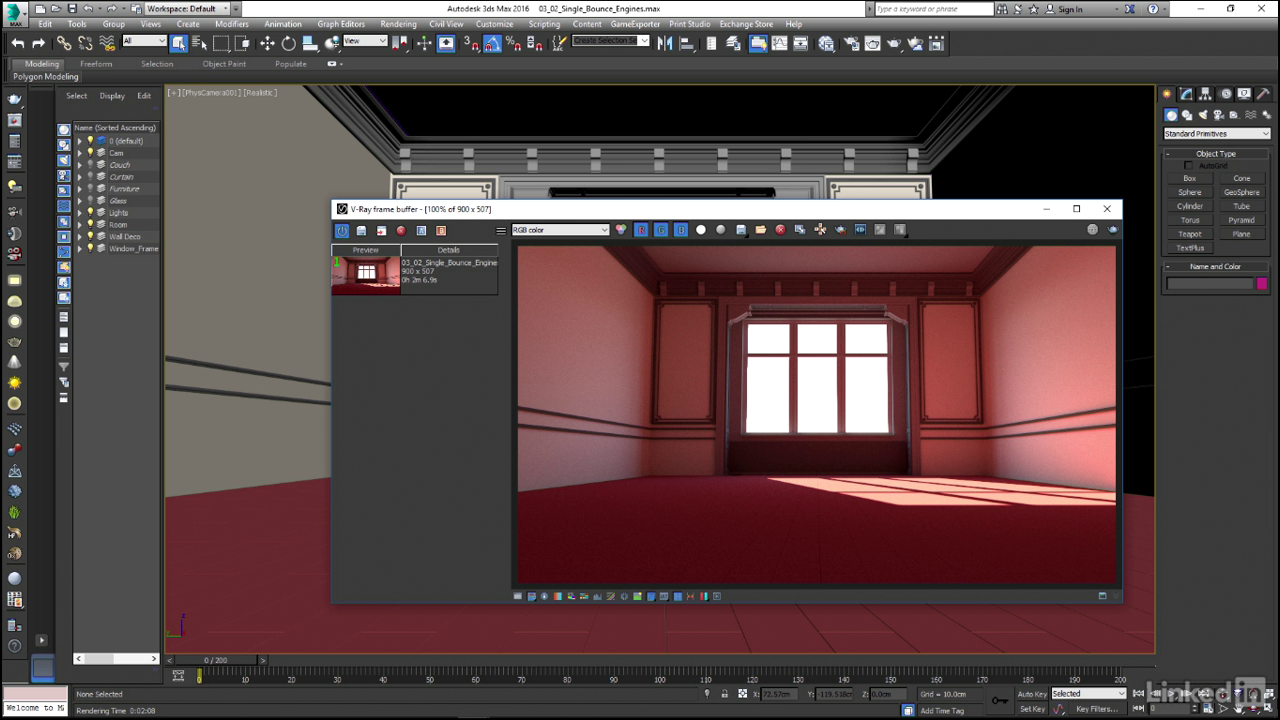Show Shapes category in Create panel

1187,115
